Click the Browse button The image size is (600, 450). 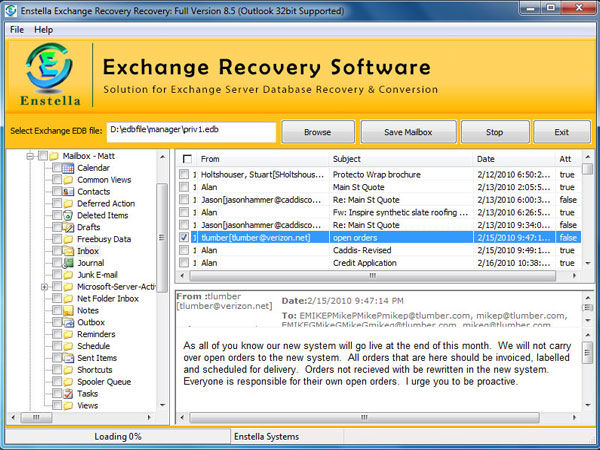click(x=318, y=132)
